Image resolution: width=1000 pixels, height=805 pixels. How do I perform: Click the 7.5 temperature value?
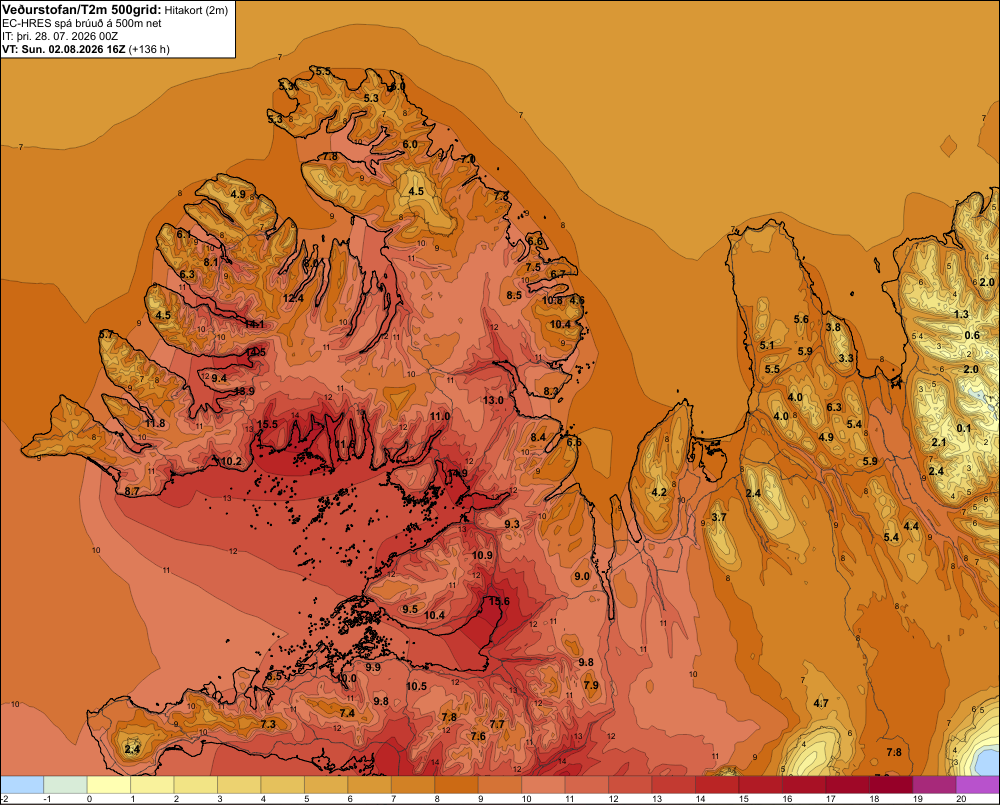(x=533, y=267)
